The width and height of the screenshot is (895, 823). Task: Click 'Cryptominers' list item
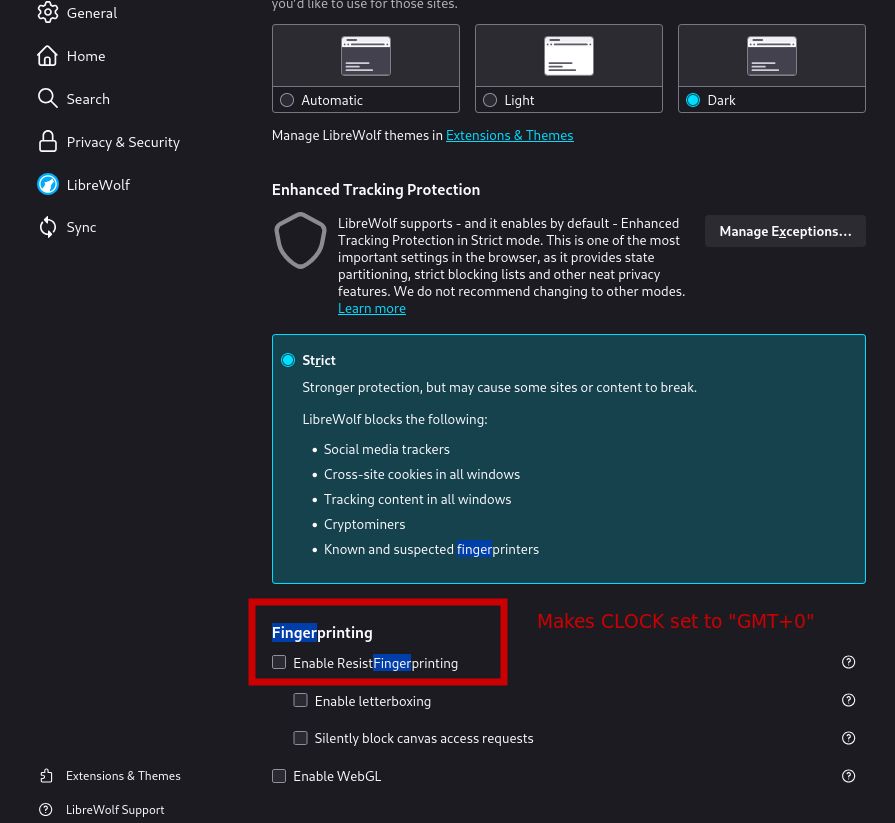click(x=364, y=524)
